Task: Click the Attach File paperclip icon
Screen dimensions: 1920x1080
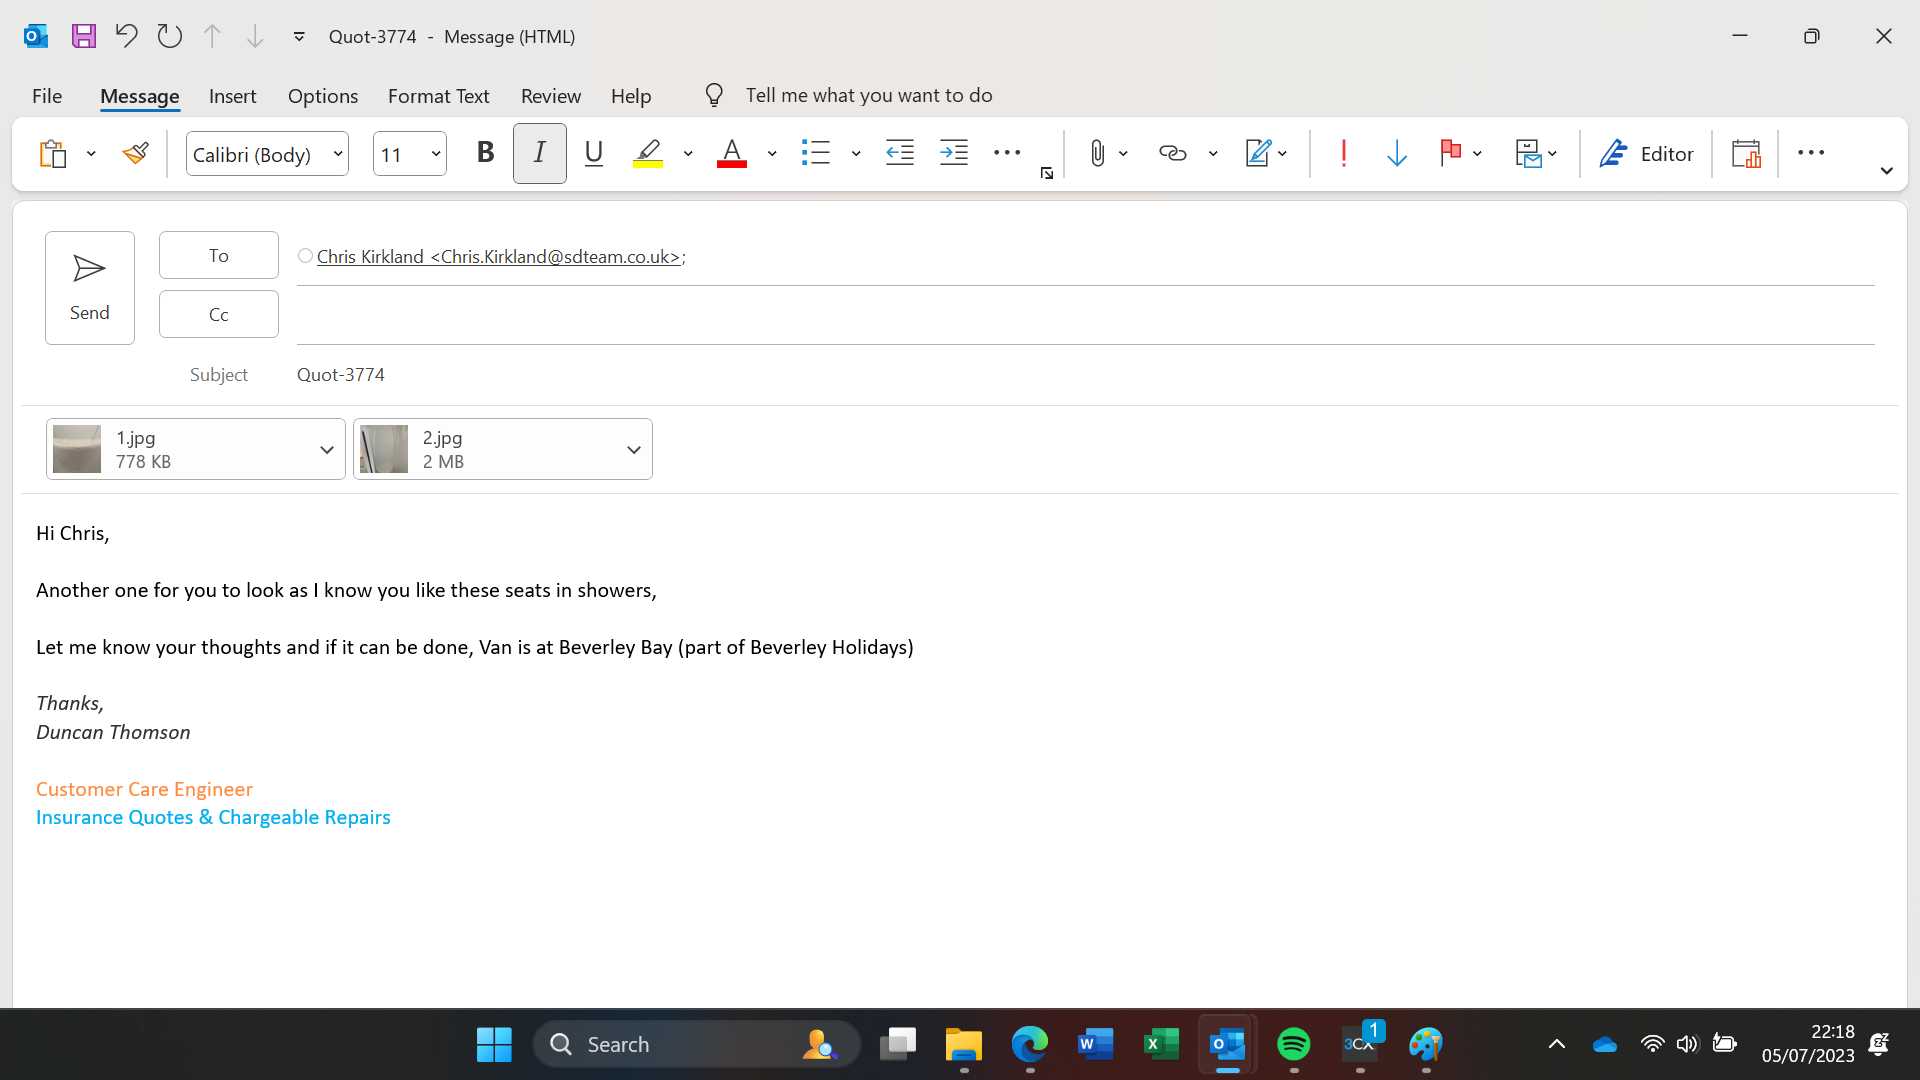Action: (1097, 153)
